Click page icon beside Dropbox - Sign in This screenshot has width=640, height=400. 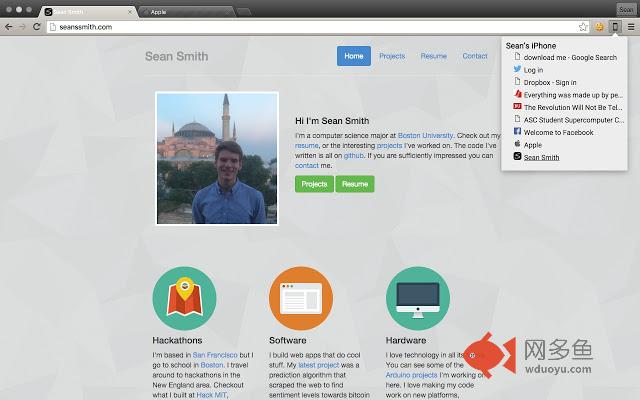[517, 82]
